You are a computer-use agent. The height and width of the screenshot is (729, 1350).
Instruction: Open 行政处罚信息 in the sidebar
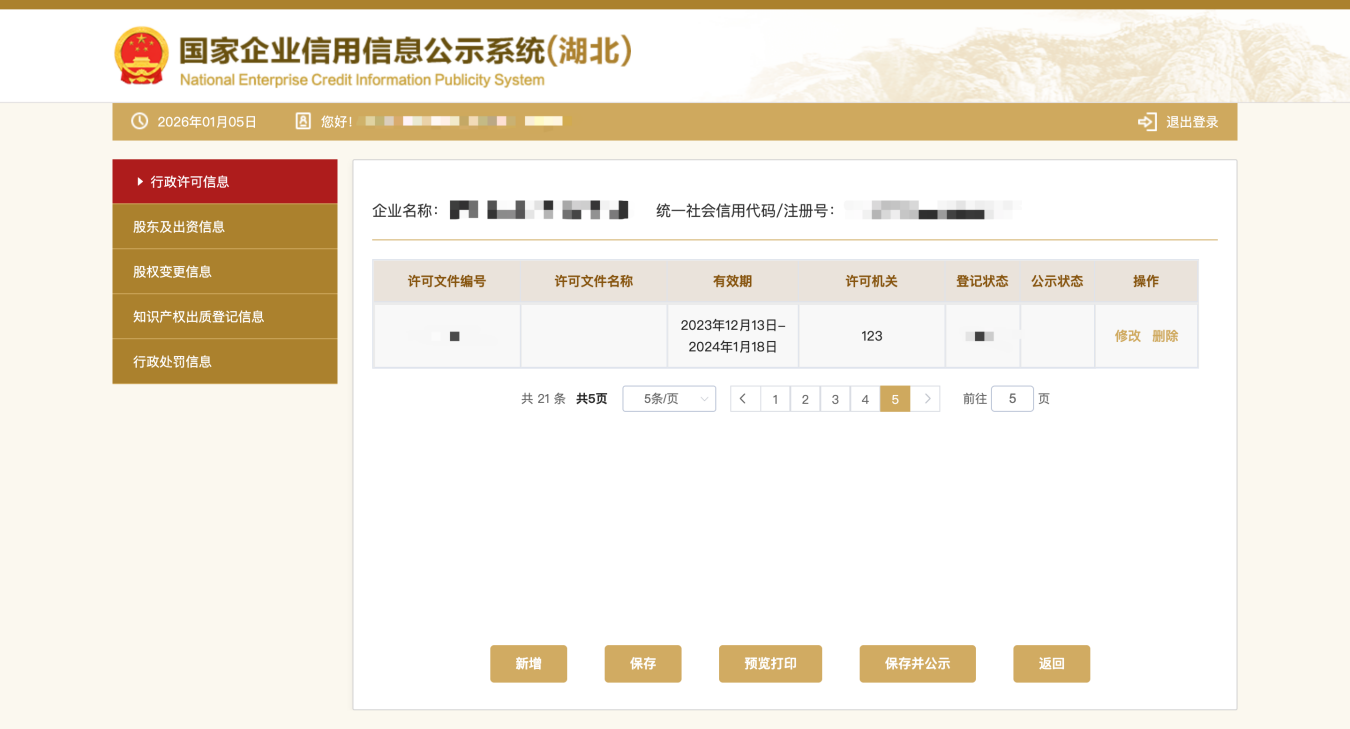225,362
